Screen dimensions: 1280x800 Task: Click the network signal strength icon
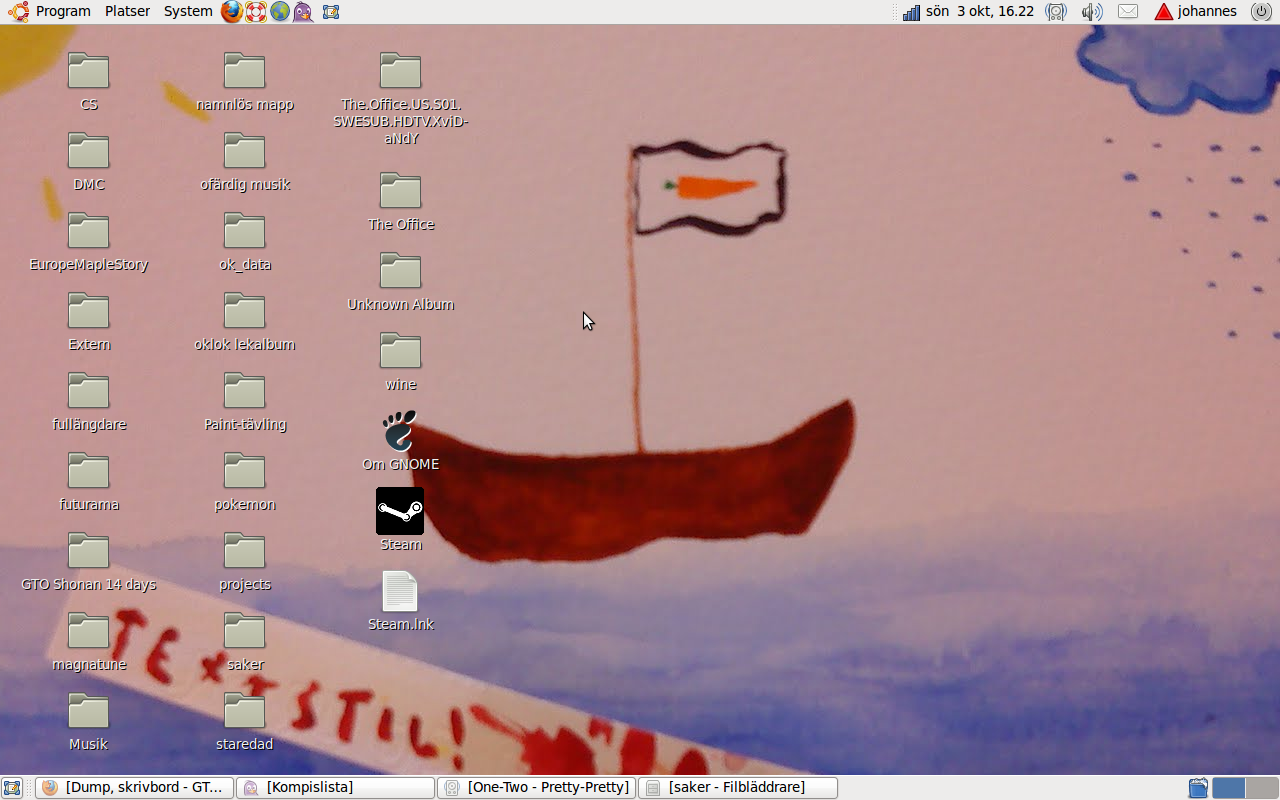[911, 12]
